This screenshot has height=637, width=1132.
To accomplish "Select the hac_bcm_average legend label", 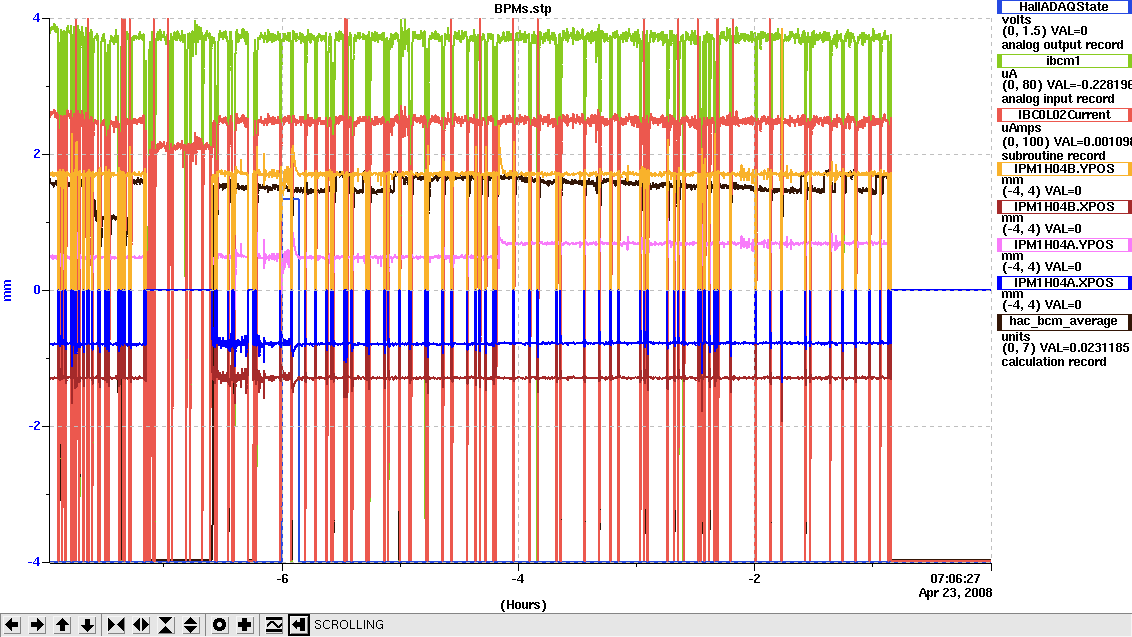I will [1063, 321].
